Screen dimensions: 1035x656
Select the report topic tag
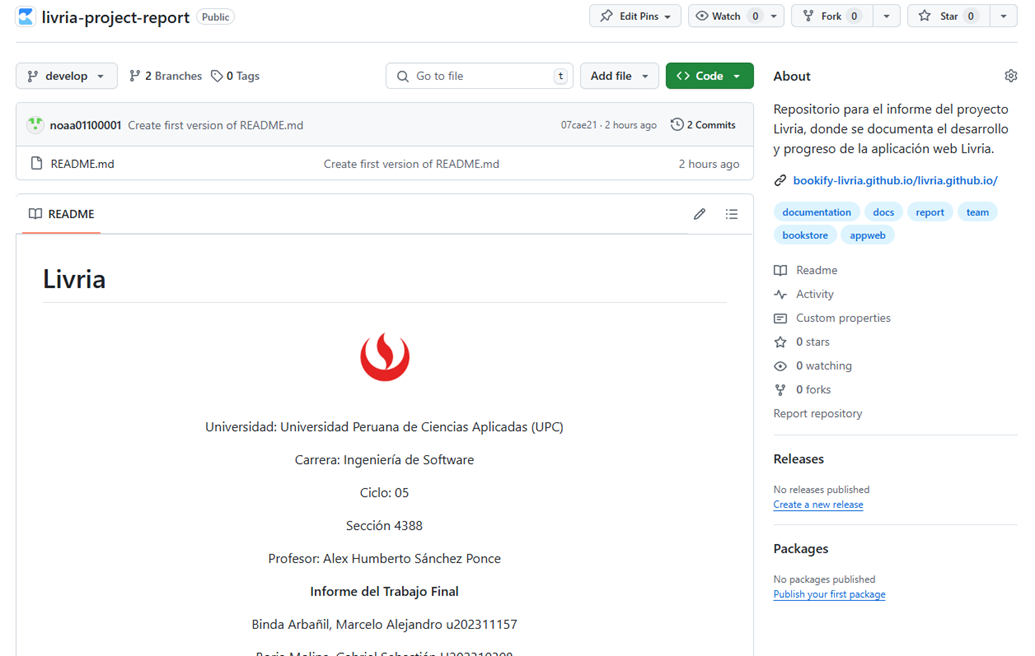click(929, 212)
